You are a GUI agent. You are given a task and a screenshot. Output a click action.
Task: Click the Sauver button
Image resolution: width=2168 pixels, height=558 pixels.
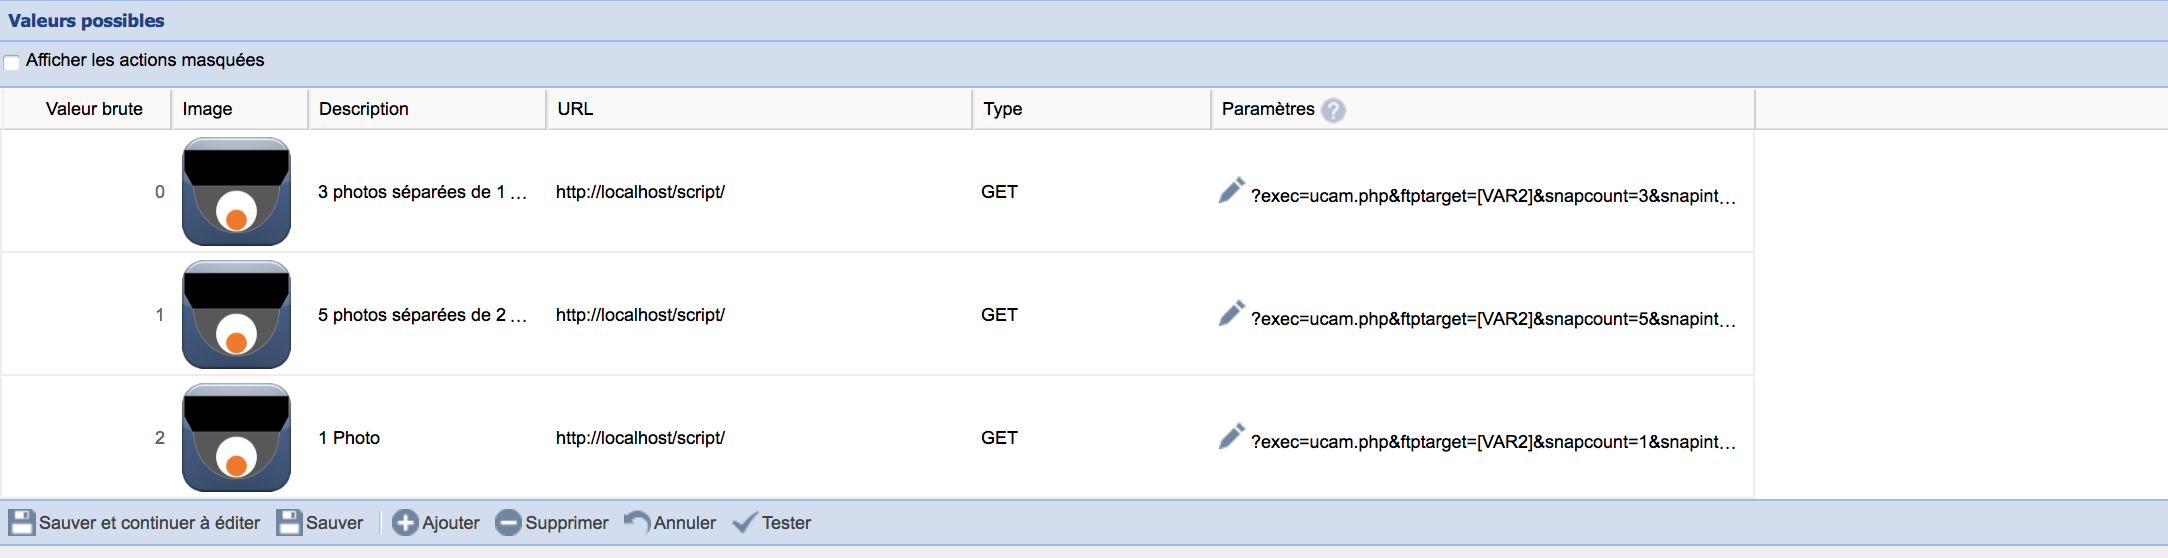[x=320, y=523]
